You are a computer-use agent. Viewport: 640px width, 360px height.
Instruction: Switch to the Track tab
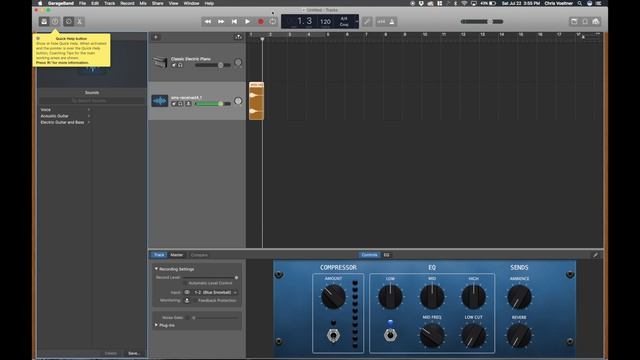pos(159,255)
